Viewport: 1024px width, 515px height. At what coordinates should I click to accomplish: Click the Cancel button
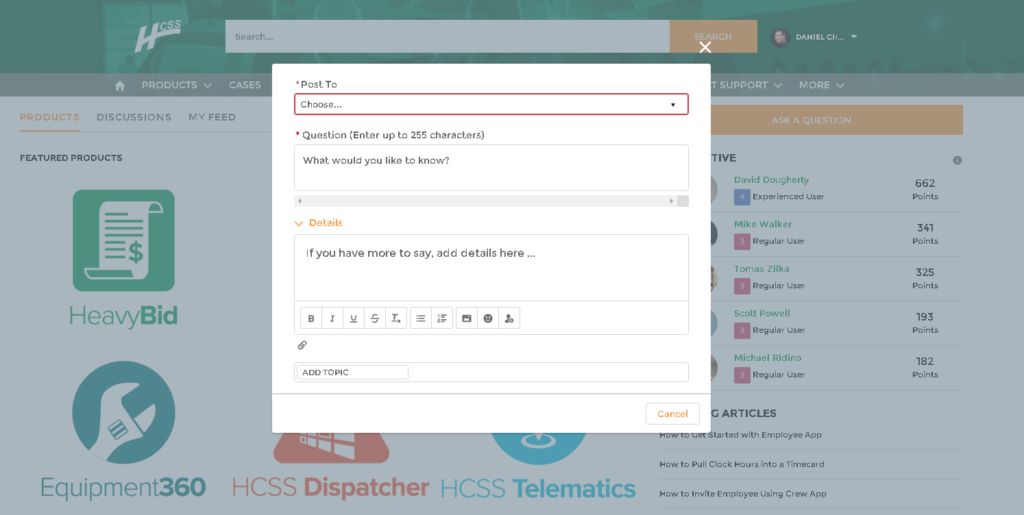(x=673, y=414)
